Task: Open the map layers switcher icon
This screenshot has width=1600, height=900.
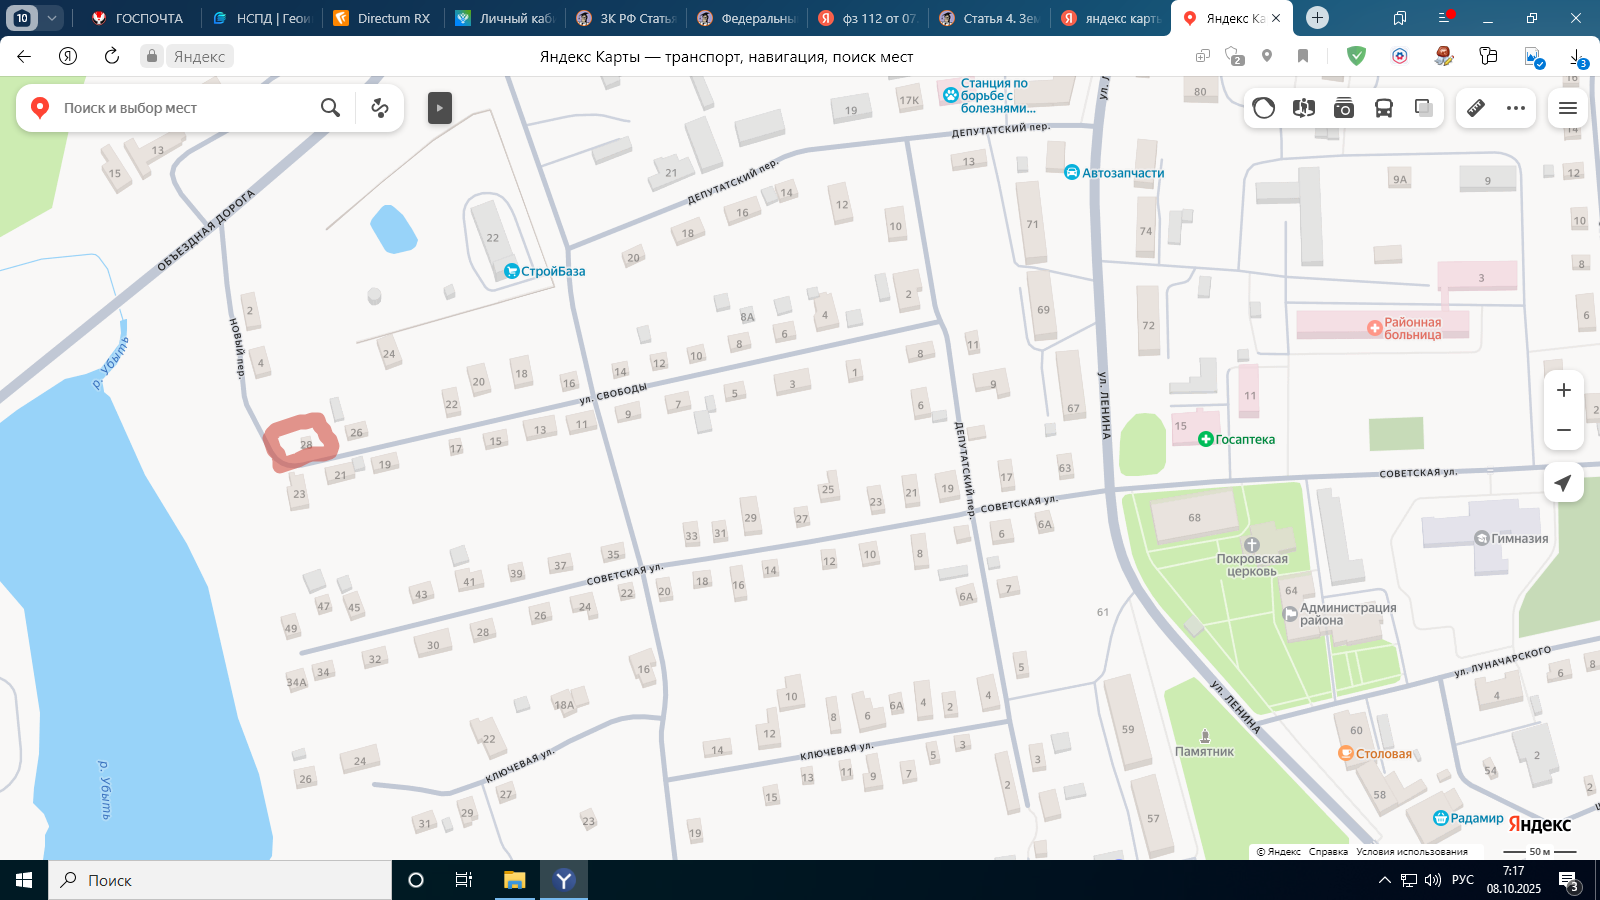Action: (1424, 108)
